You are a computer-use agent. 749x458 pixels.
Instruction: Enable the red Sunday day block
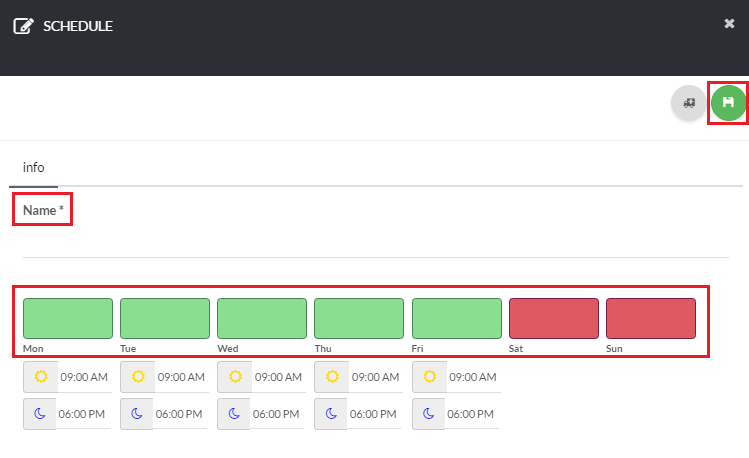pos(651,318)
